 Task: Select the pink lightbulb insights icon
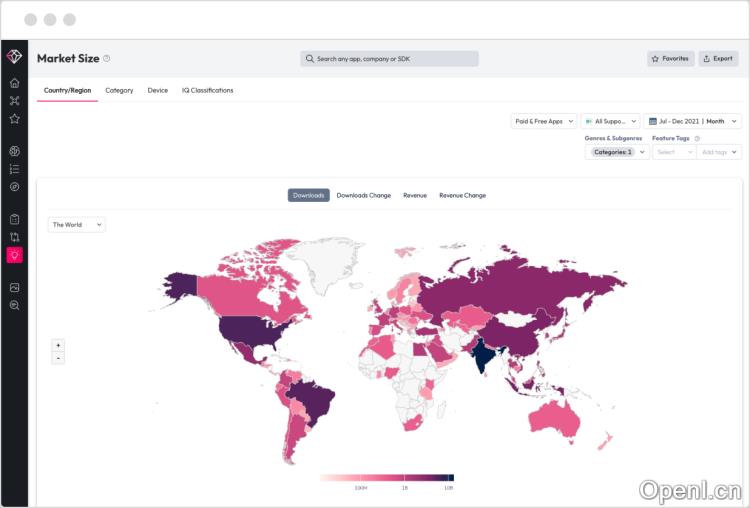(14, 255)
